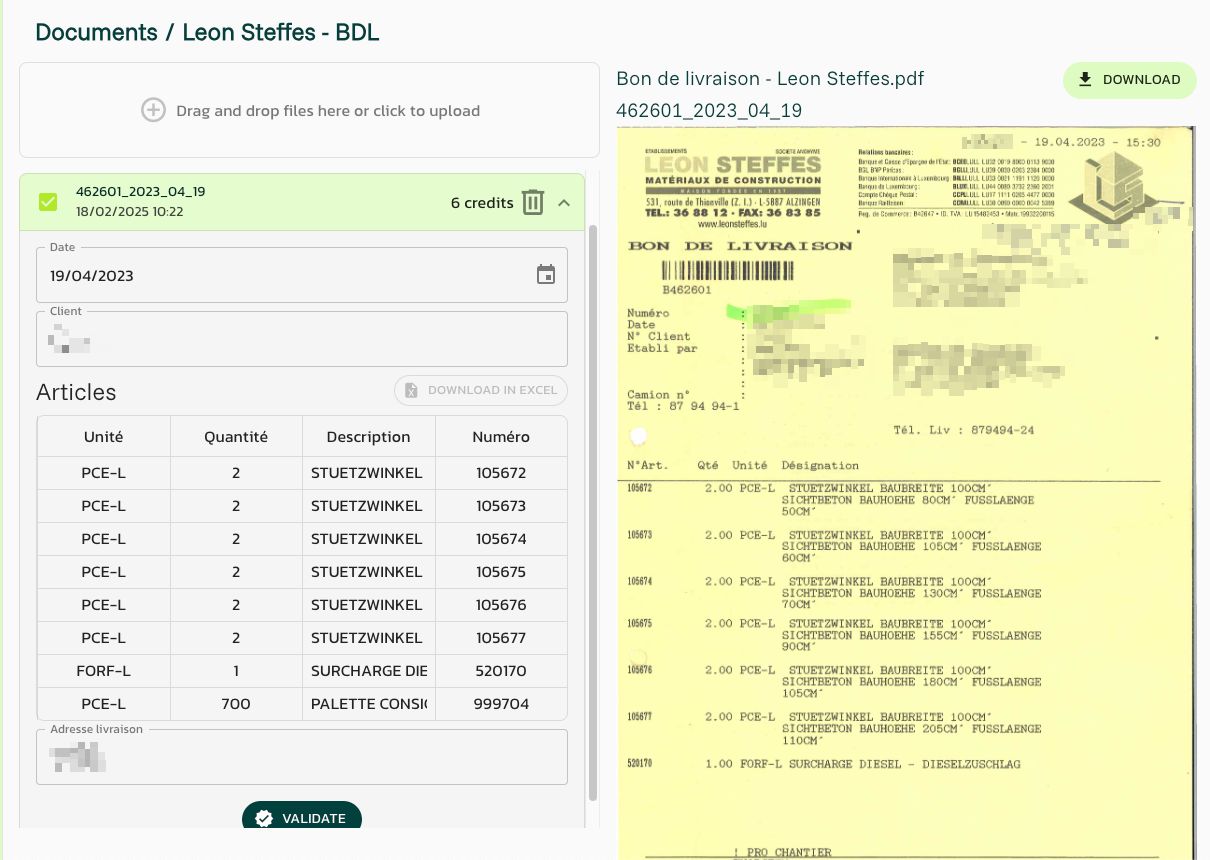1210x860 pixels.
Task: Click the Documents breadcrumb link
Action: (96, 32)
